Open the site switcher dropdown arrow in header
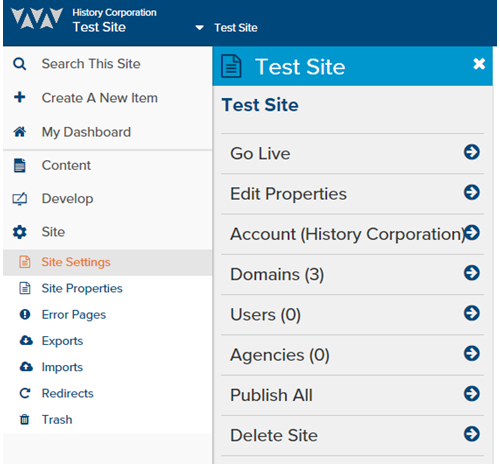 click(x=199, y=28)
